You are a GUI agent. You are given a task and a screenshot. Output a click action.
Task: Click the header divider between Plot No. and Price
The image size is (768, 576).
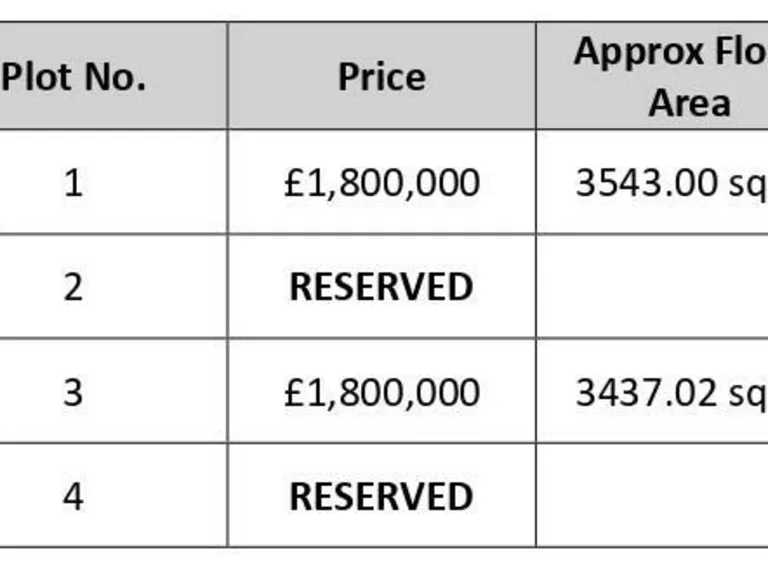click(x=228, y=77)
